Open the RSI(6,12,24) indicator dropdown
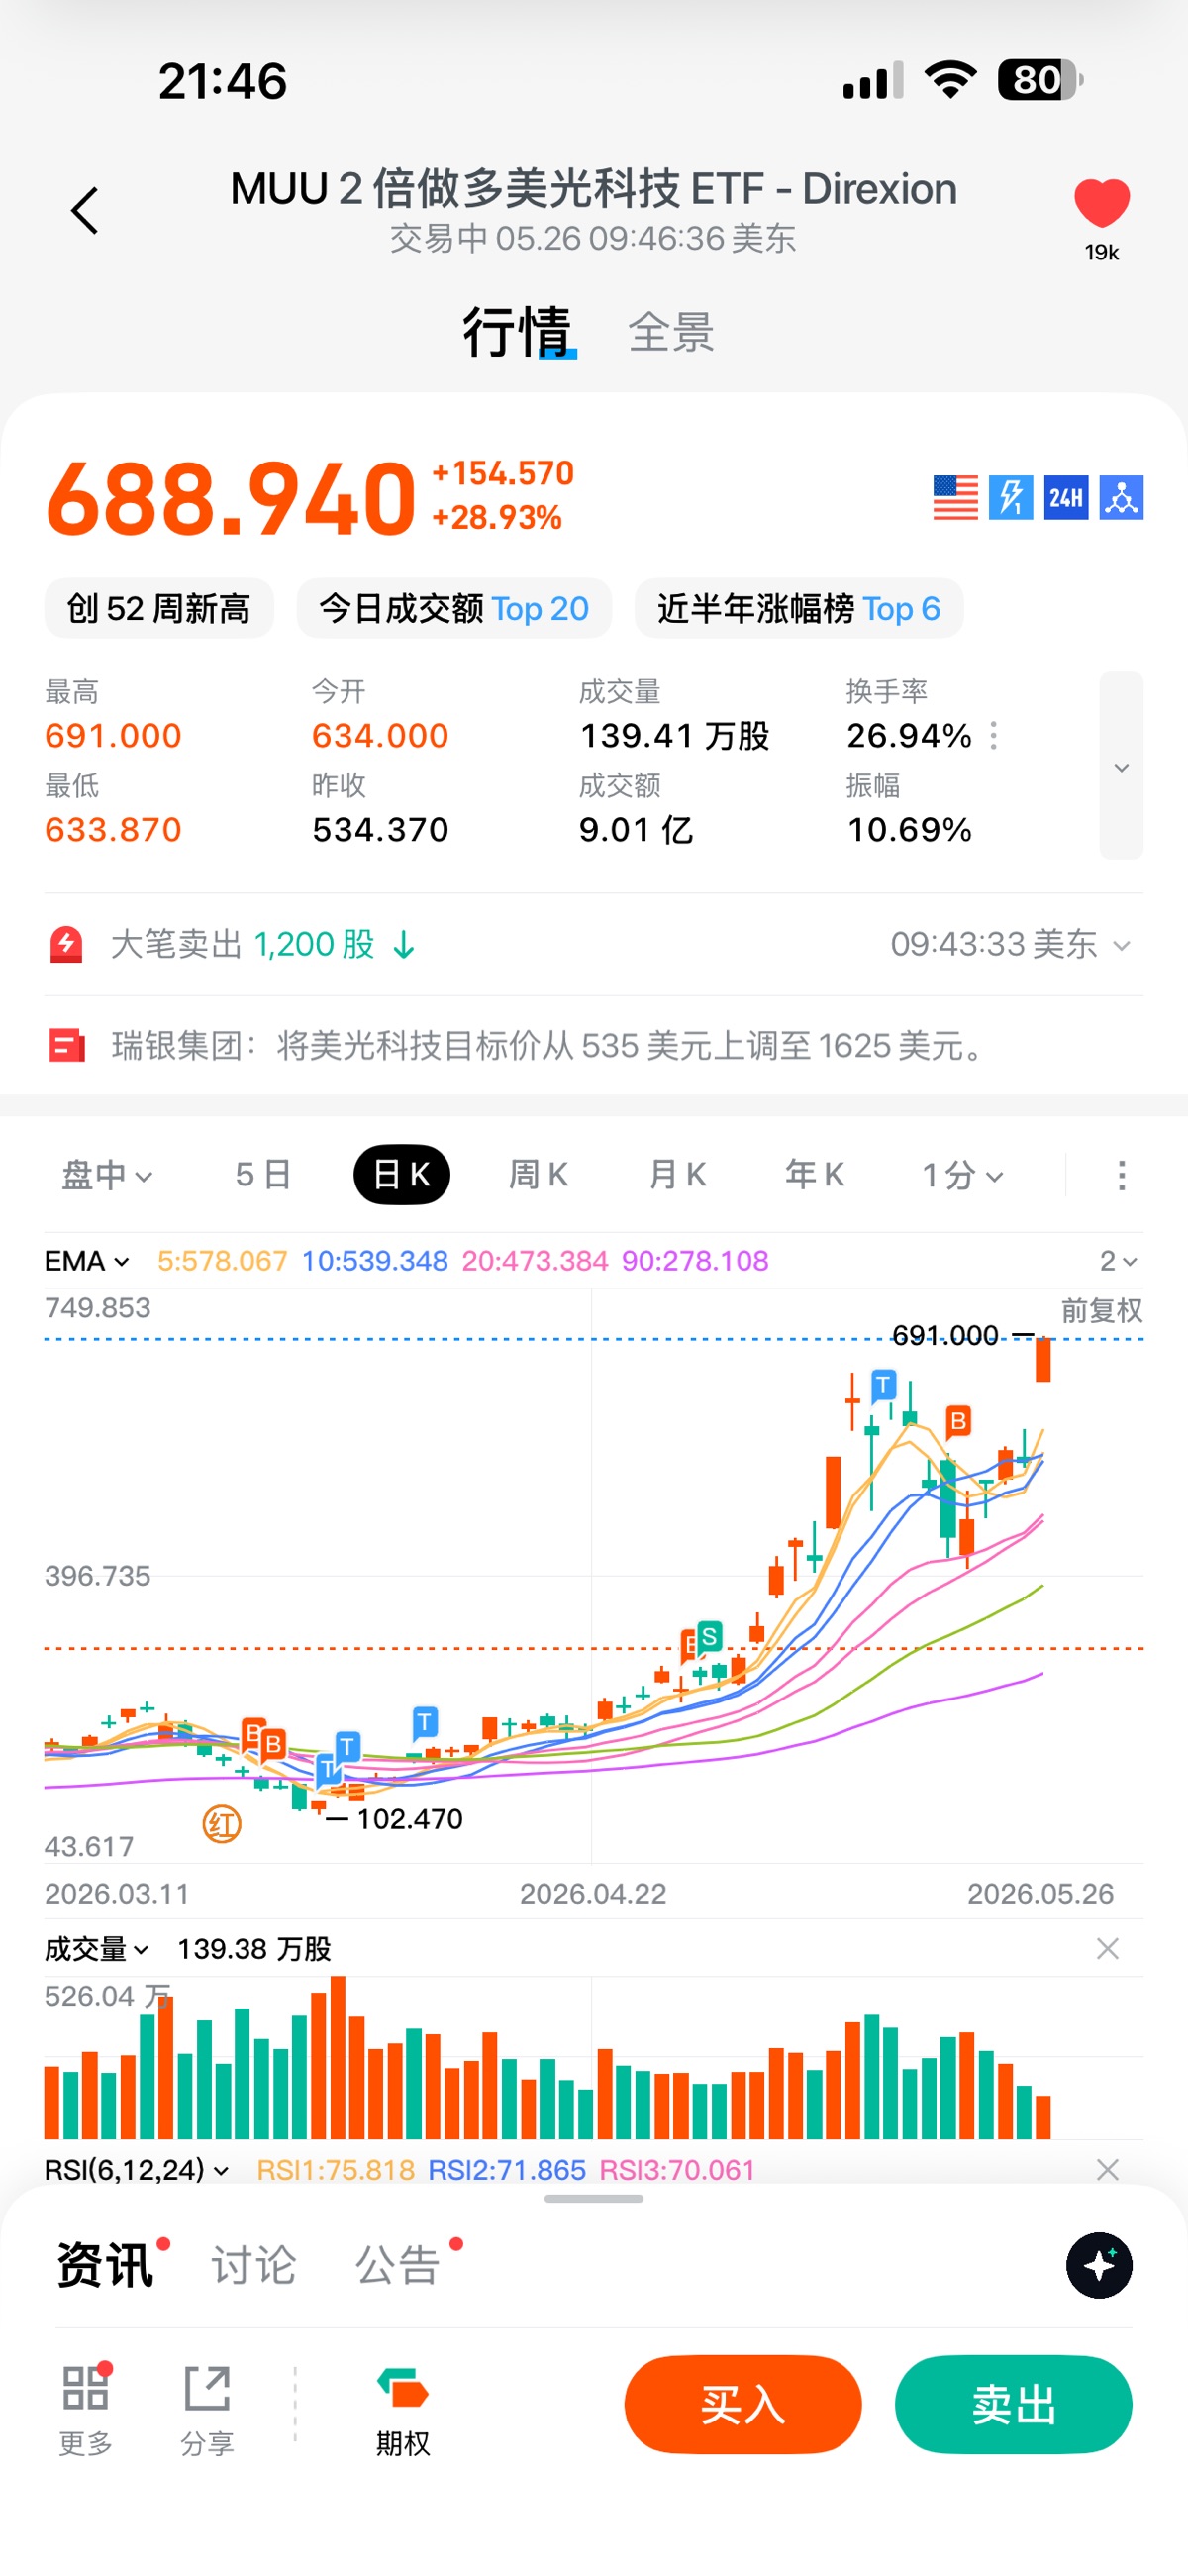This screenshot has height=2576, width=1188. click(137, 2170)
